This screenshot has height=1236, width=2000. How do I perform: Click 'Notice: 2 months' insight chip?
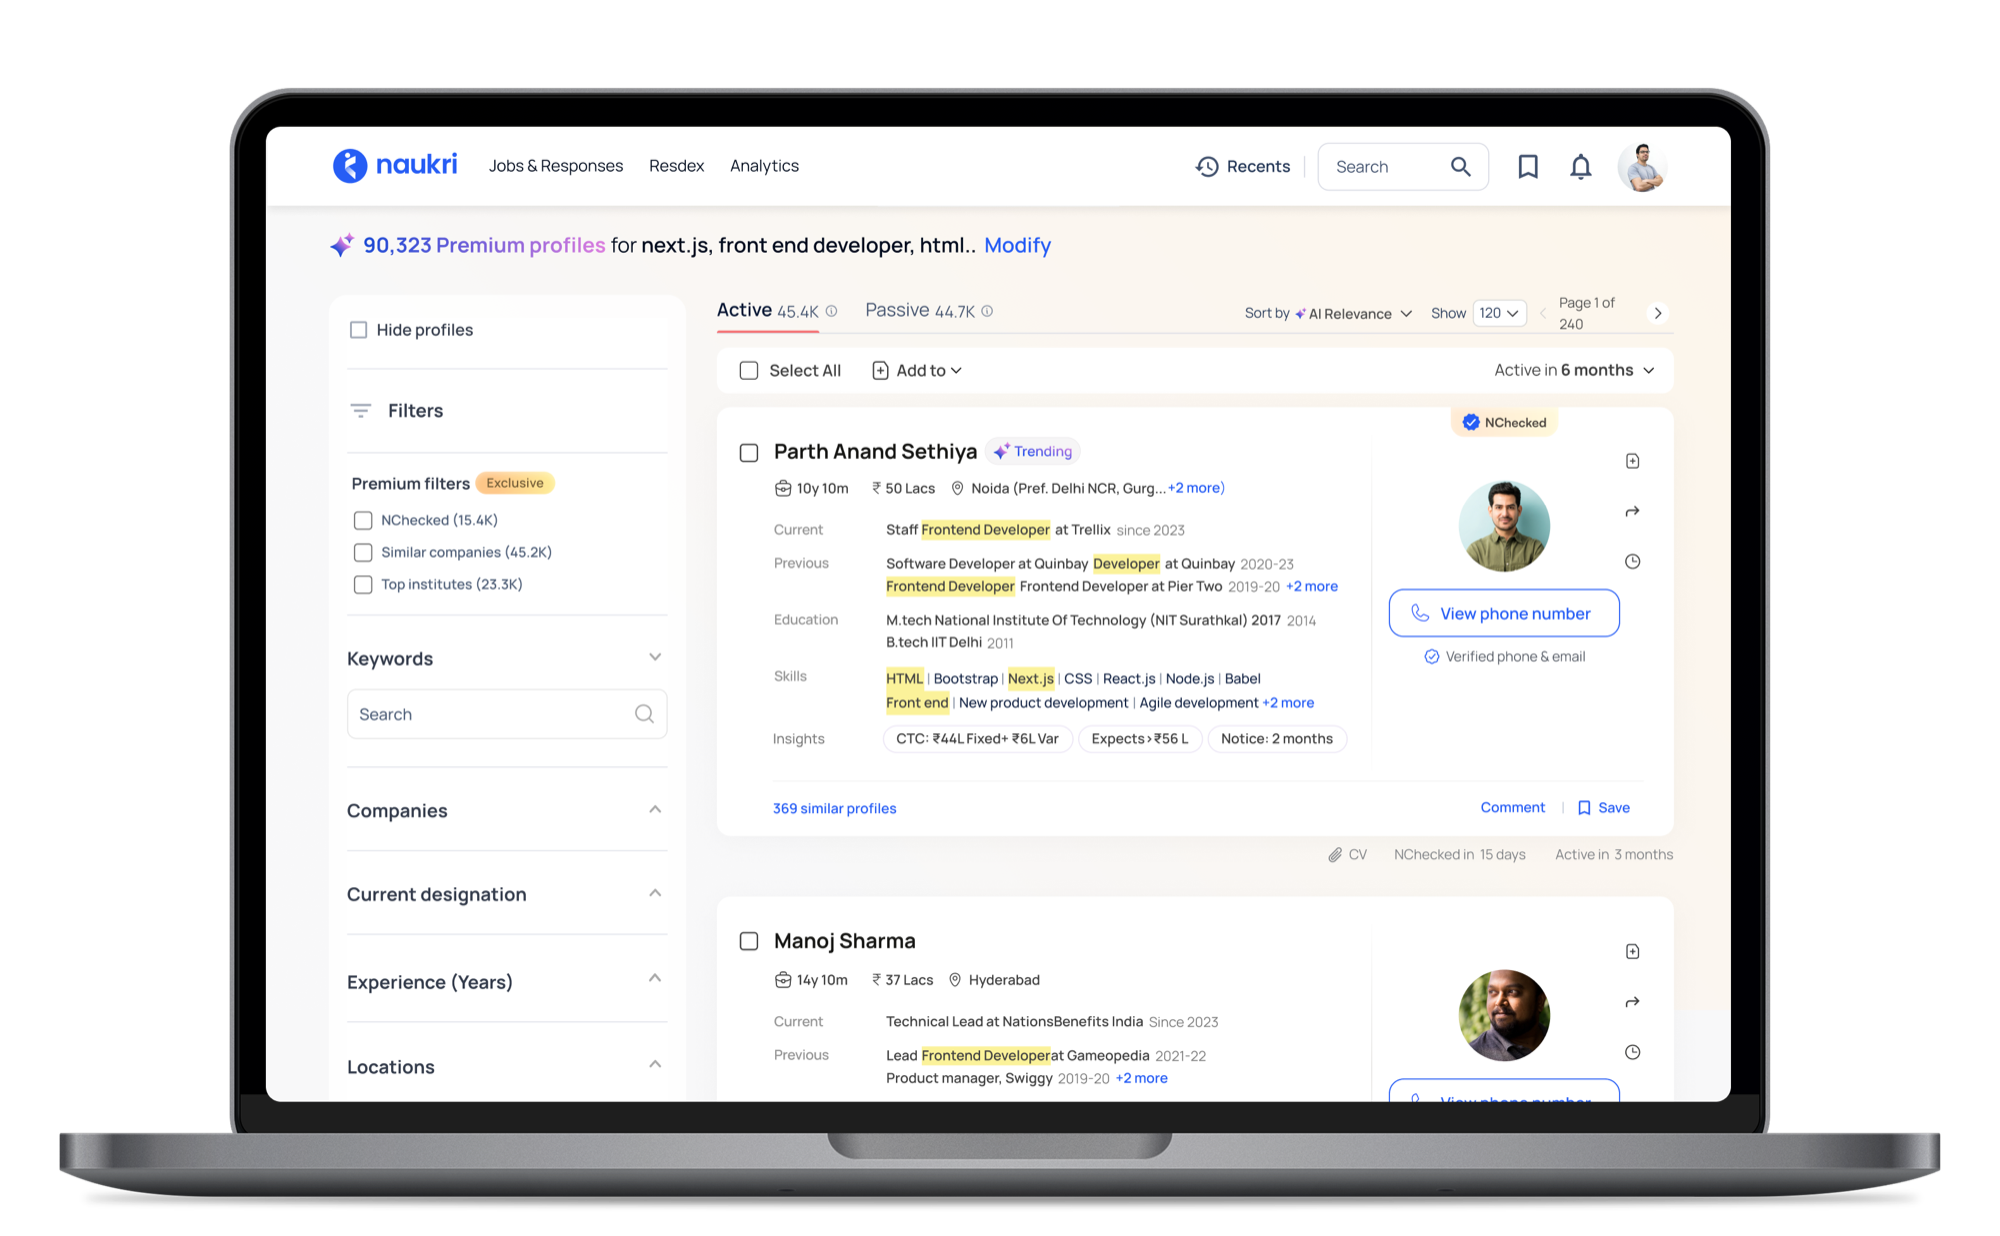pos(1277,738)
